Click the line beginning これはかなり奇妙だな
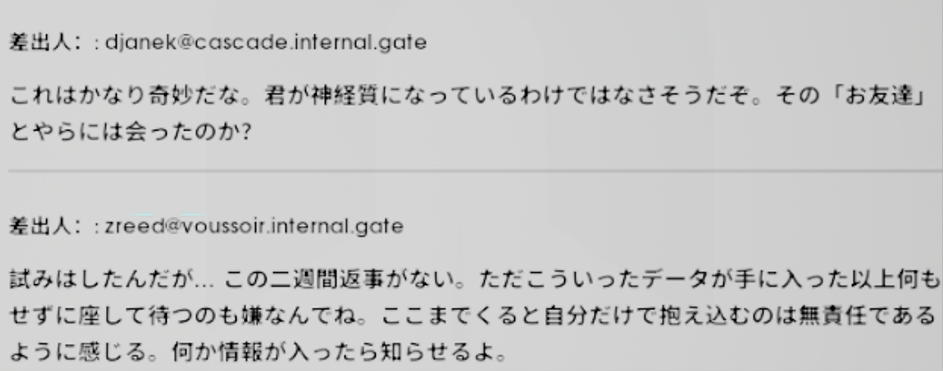 coord(468,96)
